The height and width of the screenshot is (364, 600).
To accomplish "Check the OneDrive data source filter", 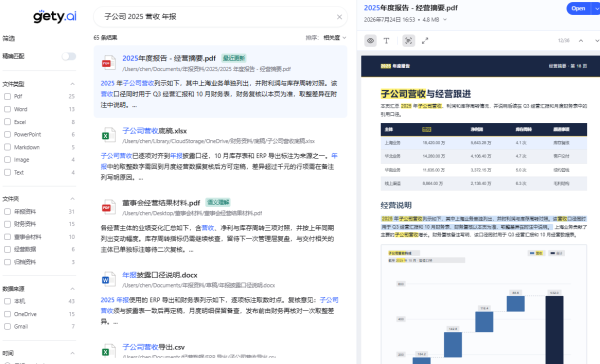I will [x=7, y=314].
